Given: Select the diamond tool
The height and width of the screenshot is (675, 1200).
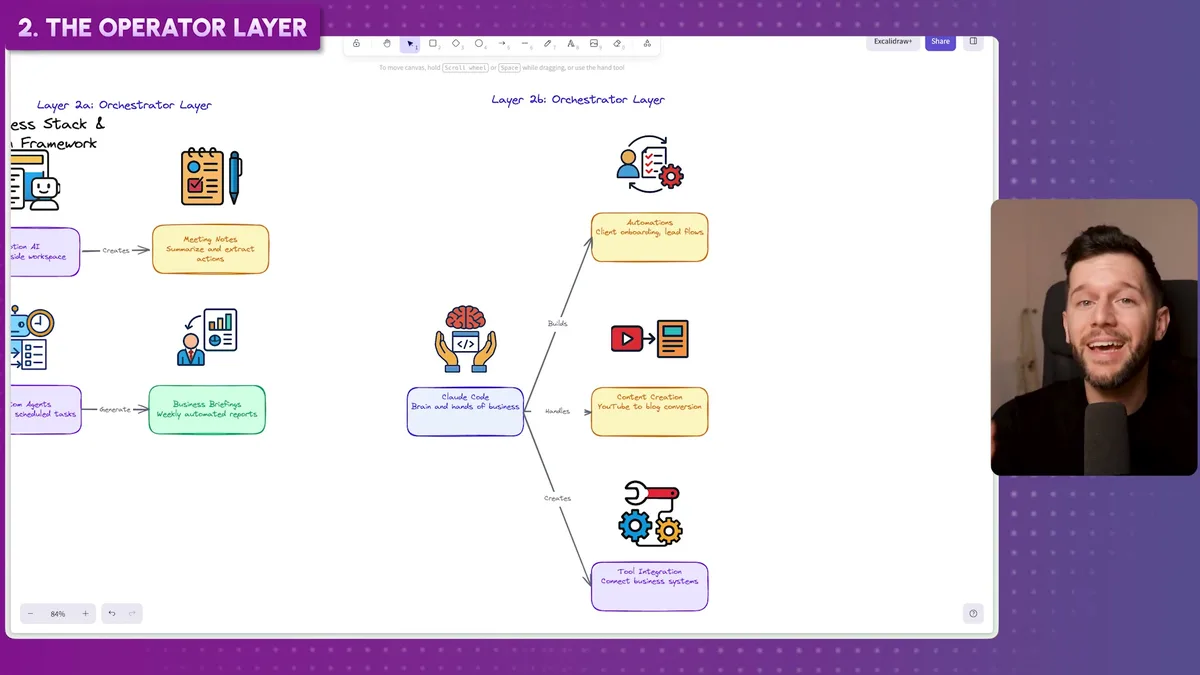Looking at the screenshot, I should 456,43.
